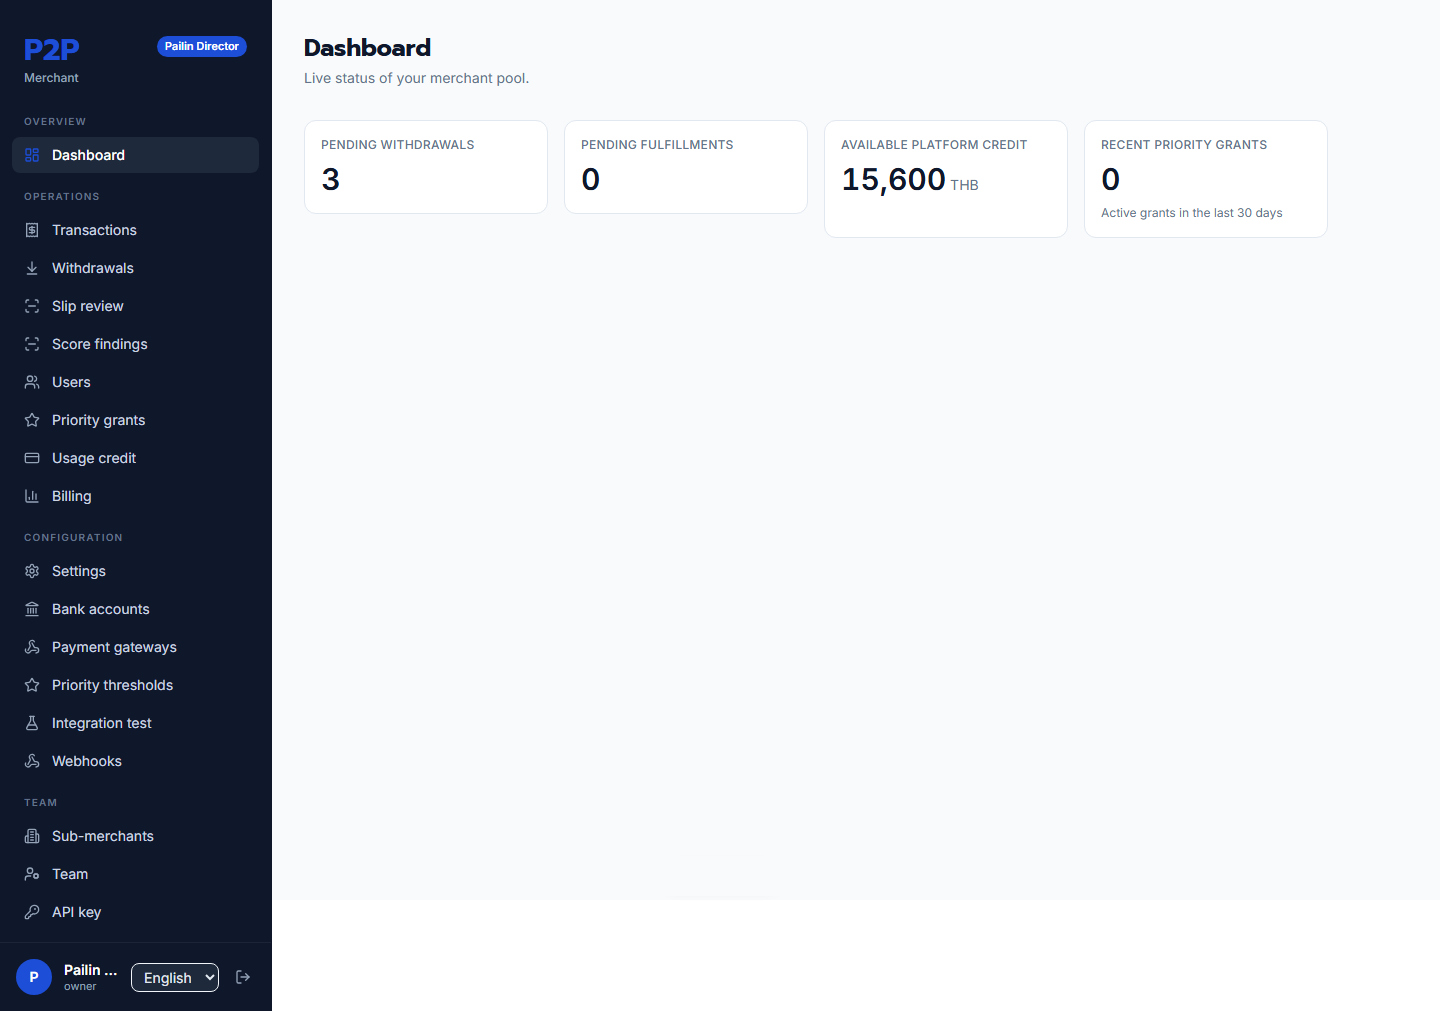
Task: Click the Priority thresholds star icon
Action: [32, 685]
